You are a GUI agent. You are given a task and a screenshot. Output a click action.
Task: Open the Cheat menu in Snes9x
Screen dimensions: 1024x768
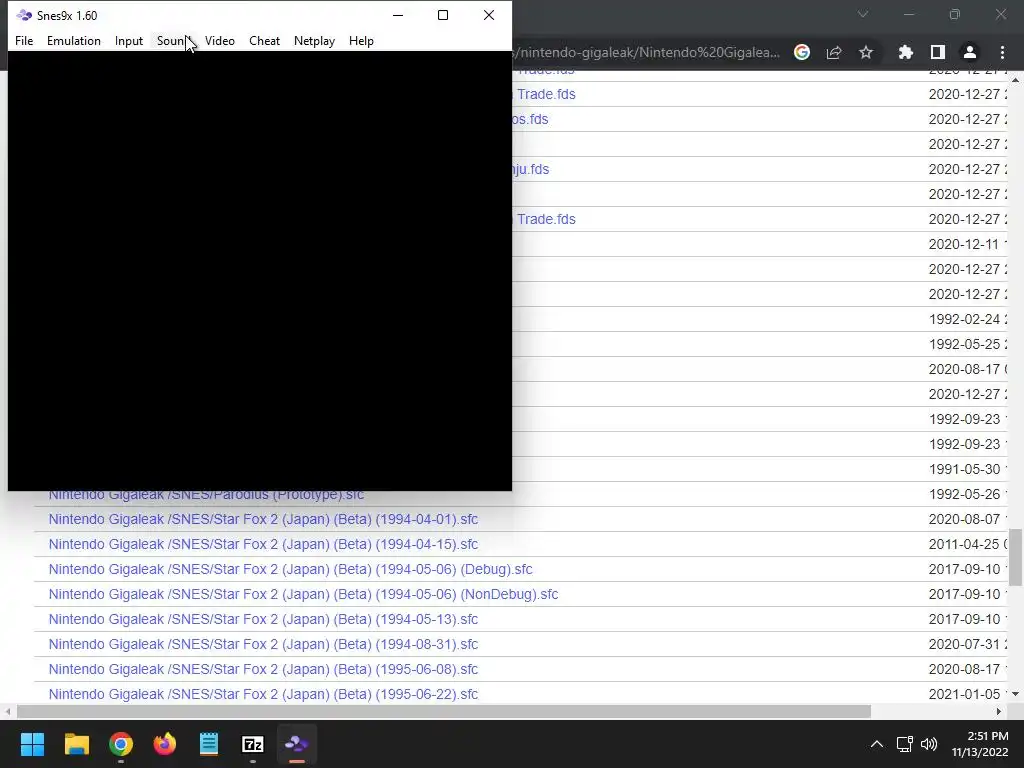click(x=264, y=40)
